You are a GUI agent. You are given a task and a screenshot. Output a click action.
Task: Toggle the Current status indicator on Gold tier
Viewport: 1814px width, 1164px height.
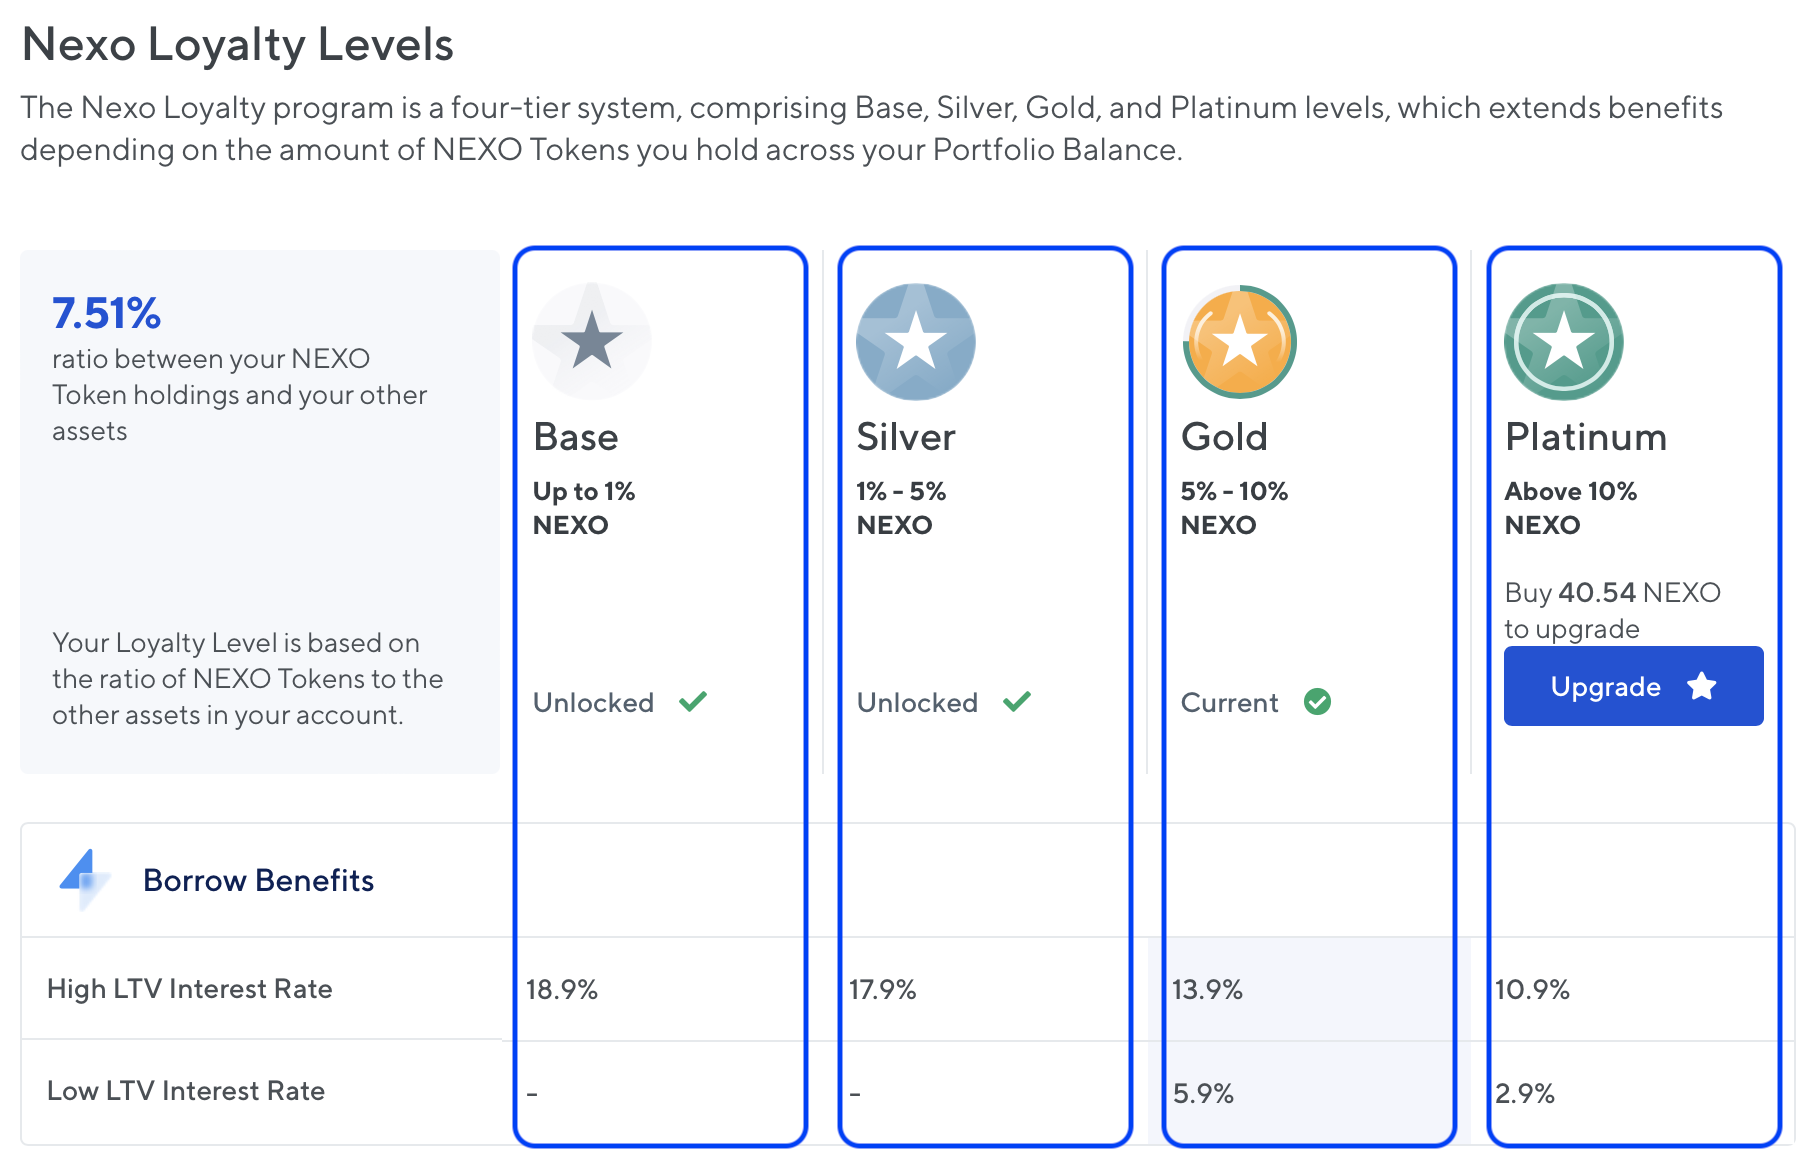point(1318,702)
